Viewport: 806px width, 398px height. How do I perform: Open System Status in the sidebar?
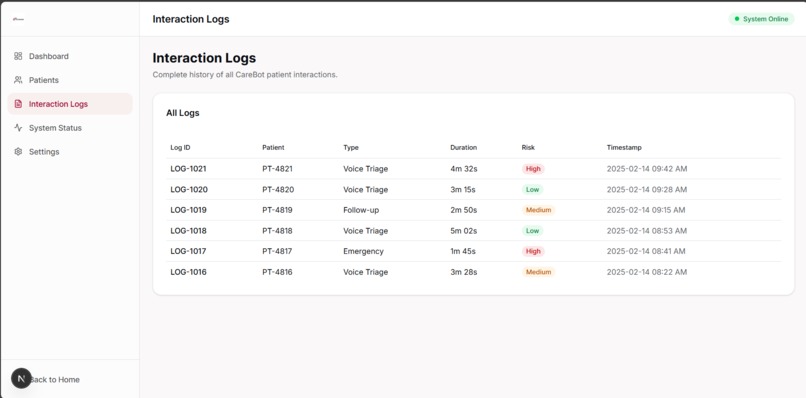point(70,128)
